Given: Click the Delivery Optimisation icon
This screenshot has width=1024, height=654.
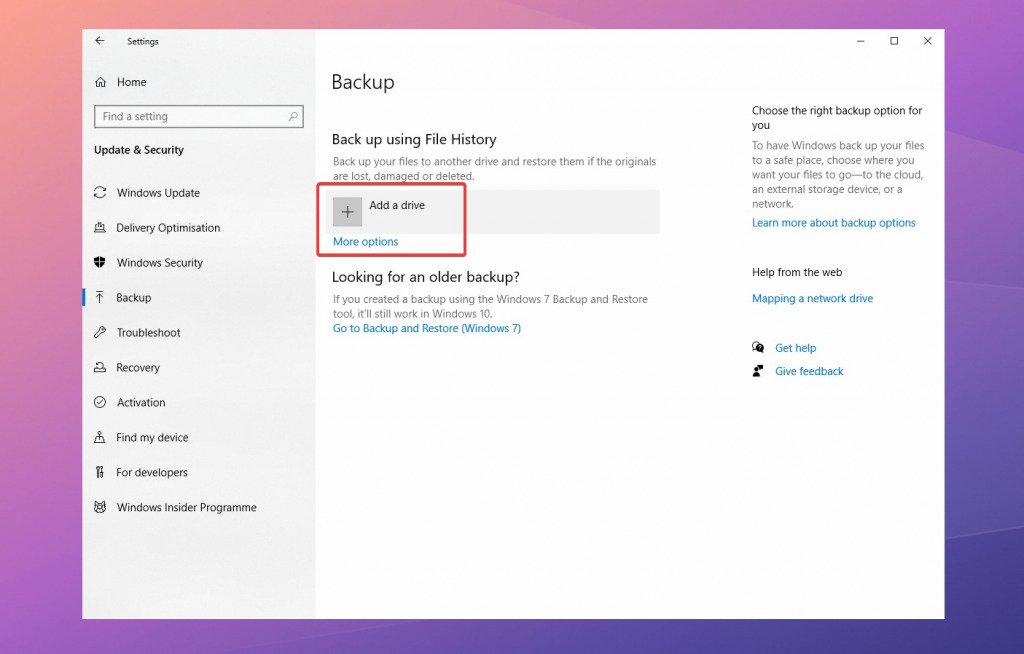Looking at the screenshot, I should [101, 227].
